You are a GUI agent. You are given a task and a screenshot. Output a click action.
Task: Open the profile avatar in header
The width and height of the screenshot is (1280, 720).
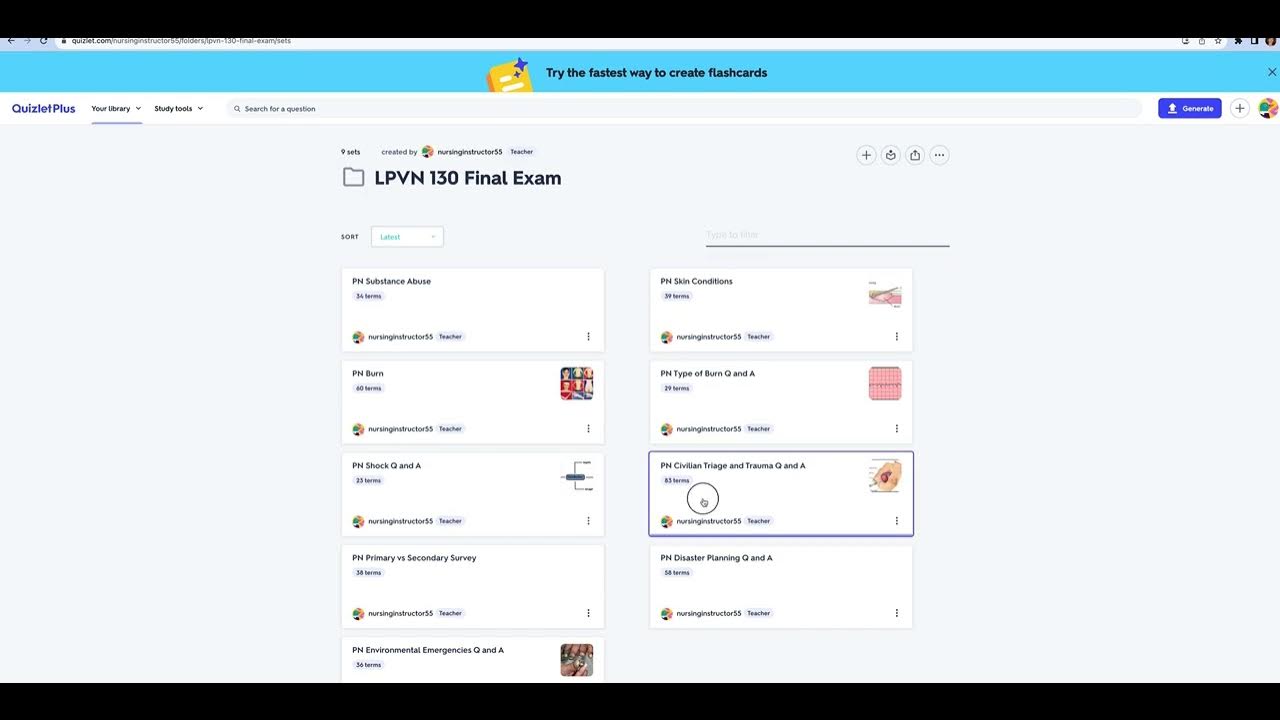click(x=1268, y=108)
